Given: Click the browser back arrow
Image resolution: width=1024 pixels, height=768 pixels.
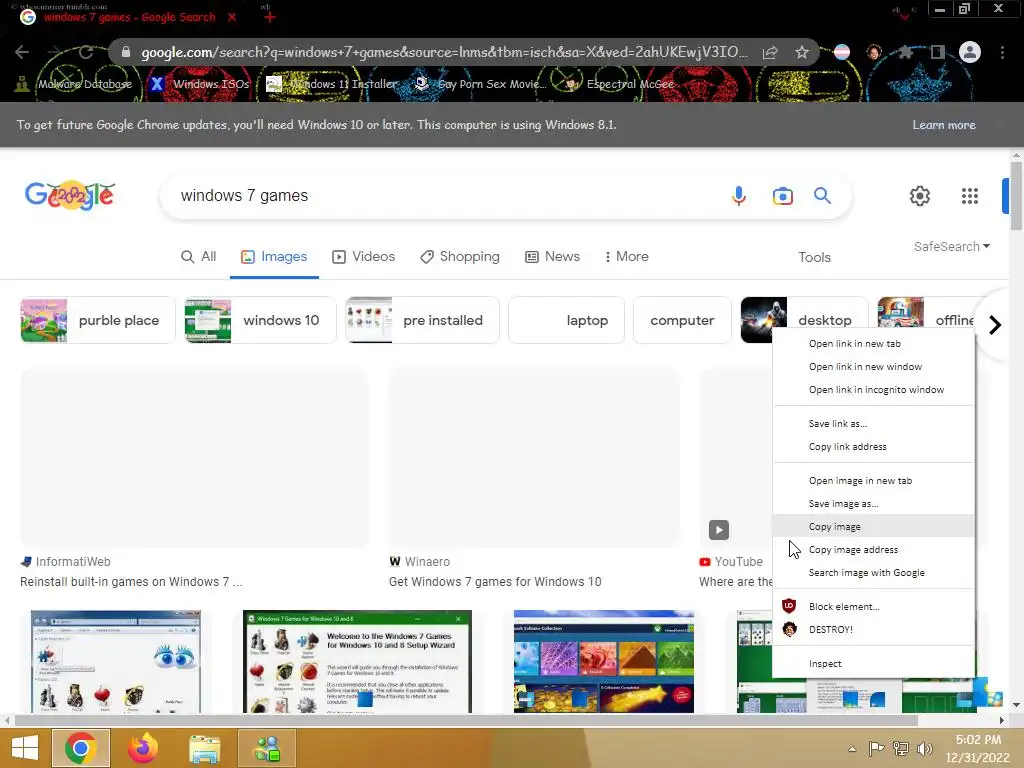Looking at the screenshot, I should 22,52.
